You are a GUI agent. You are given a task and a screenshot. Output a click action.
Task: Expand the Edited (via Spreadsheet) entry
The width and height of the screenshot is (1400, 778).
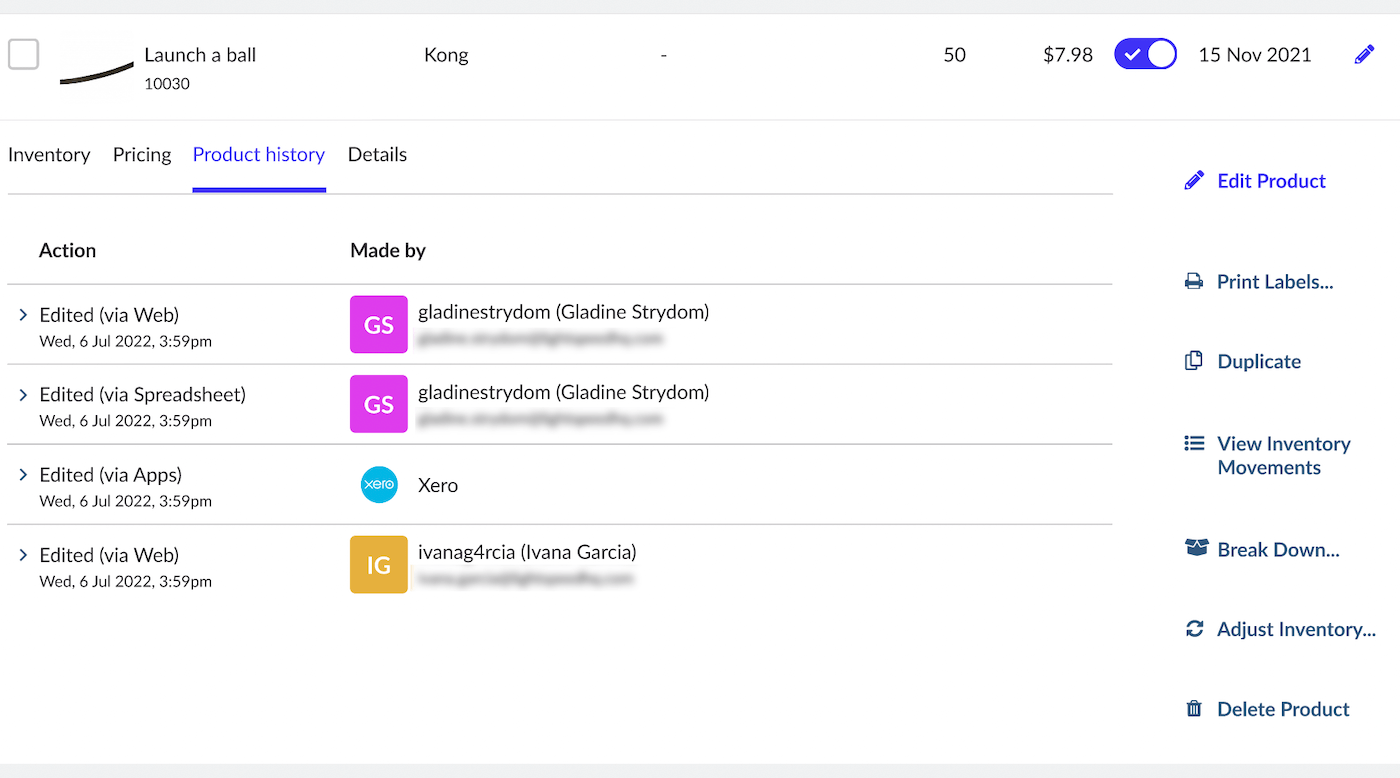(23, 395)
